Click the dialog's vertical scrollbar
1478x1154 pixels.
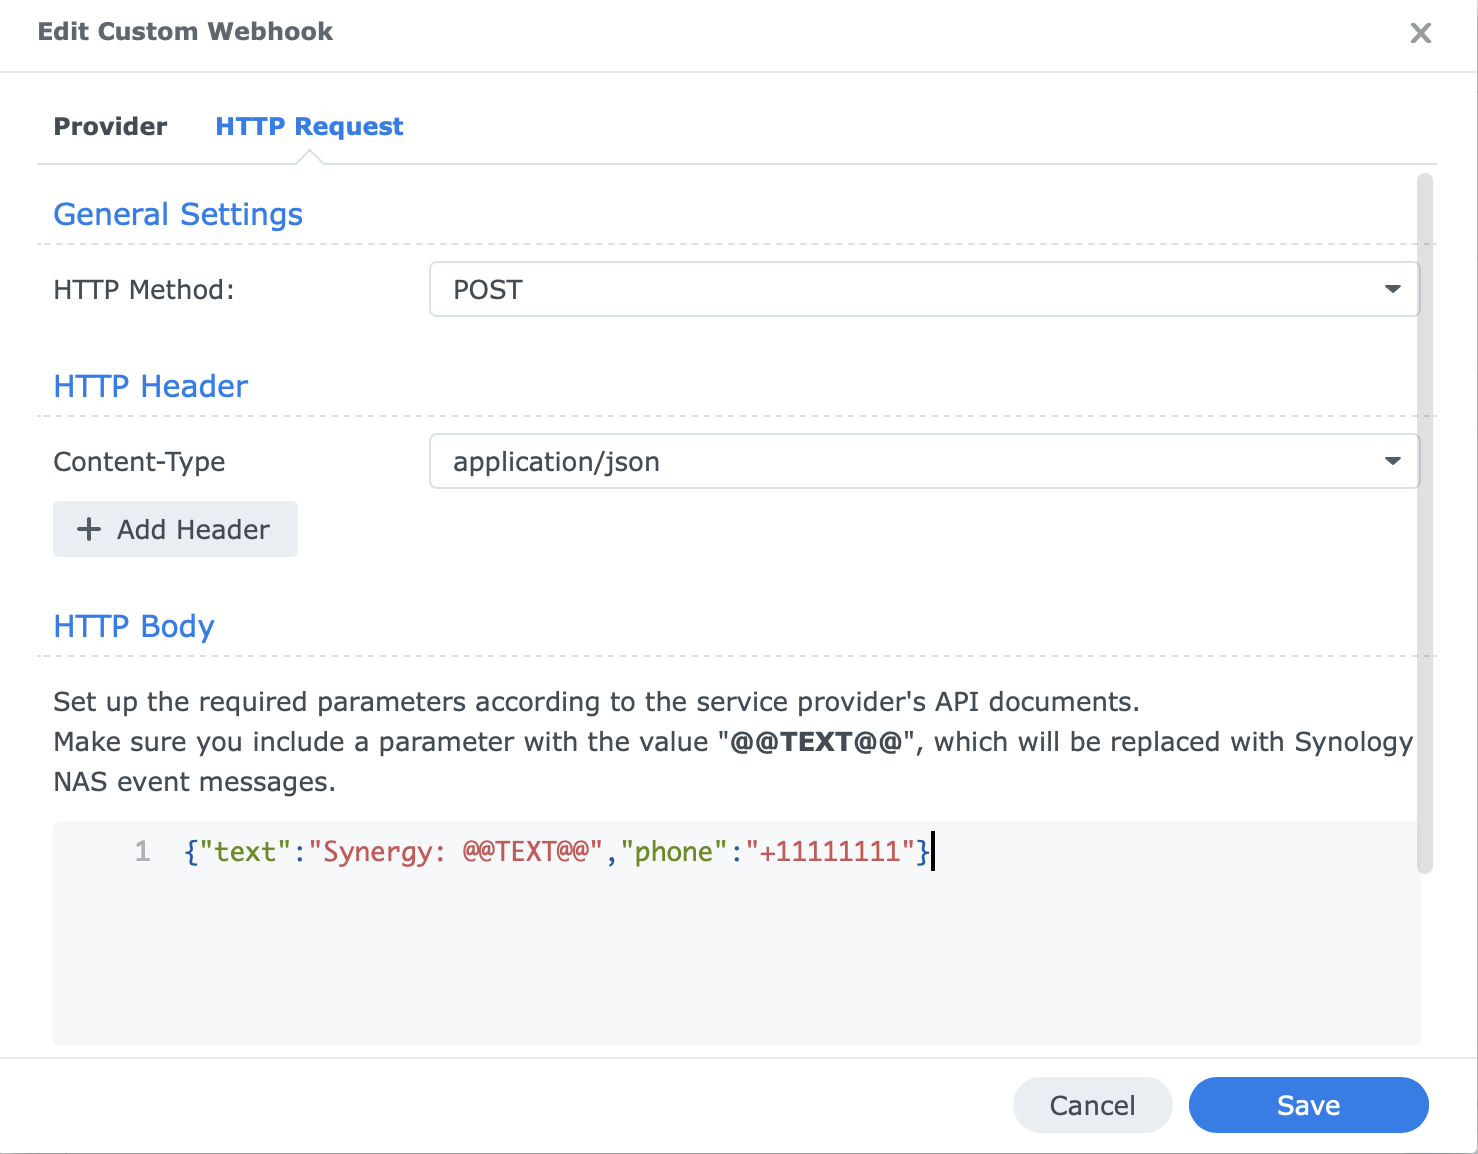click(1424, 600)
